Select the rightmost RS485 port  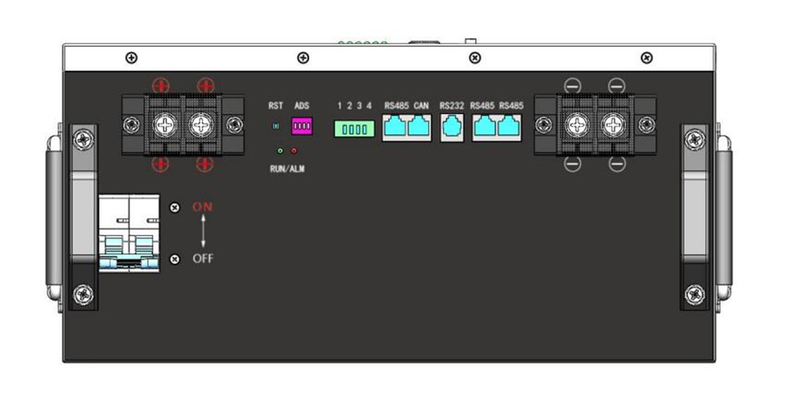coord(511,127)
